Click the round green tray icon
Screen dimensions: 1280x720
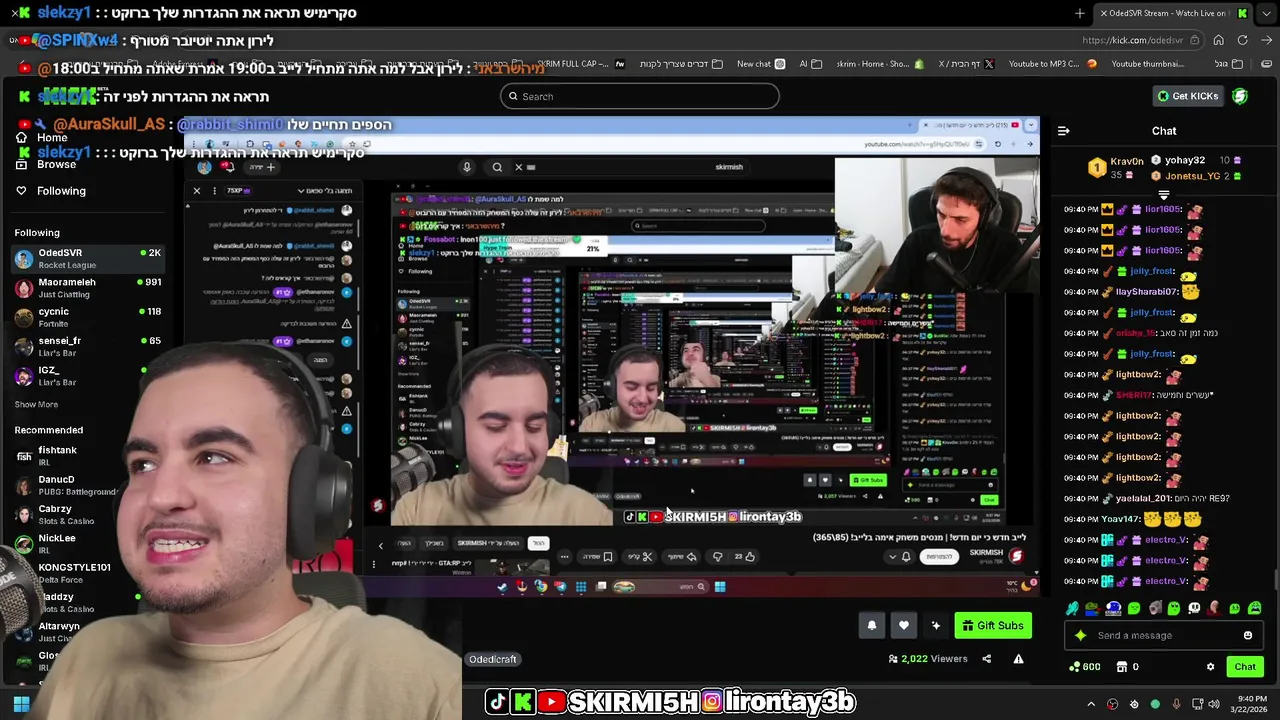[1155, 704]
